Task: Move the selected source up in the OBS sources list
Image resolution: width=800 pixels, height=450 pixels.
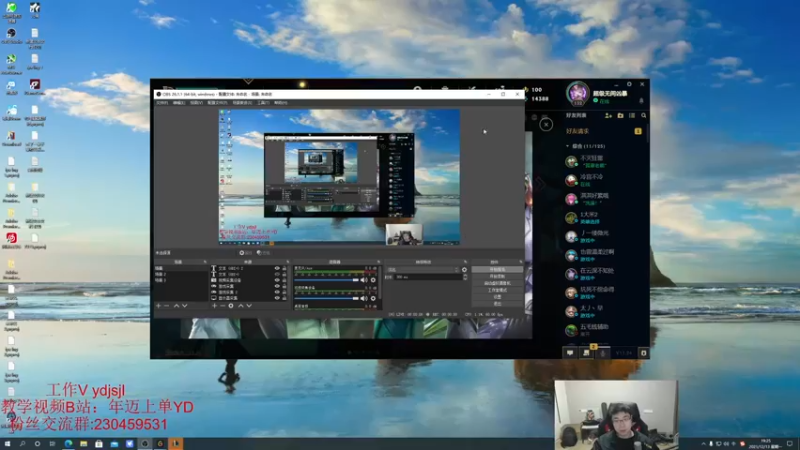Action: click(241, 306)
